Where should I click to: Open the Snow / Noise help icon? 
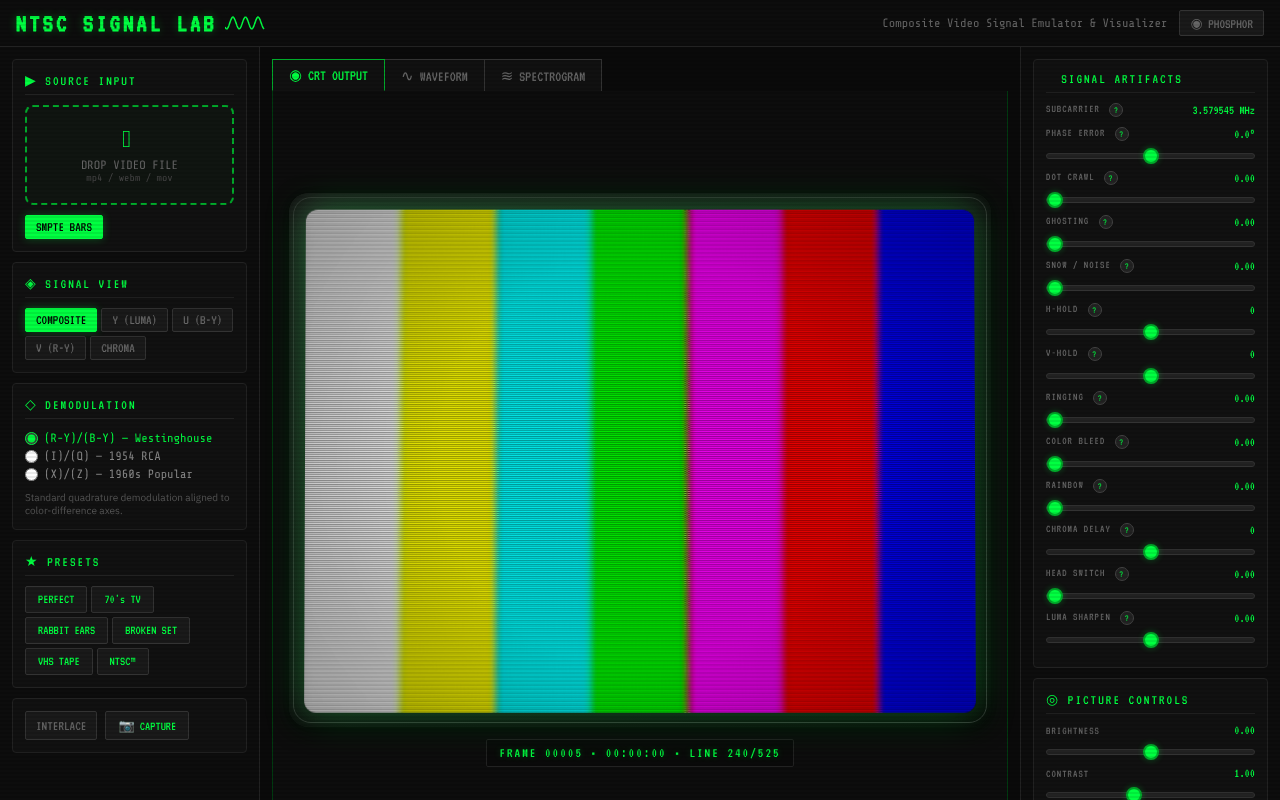[1126, 266]
